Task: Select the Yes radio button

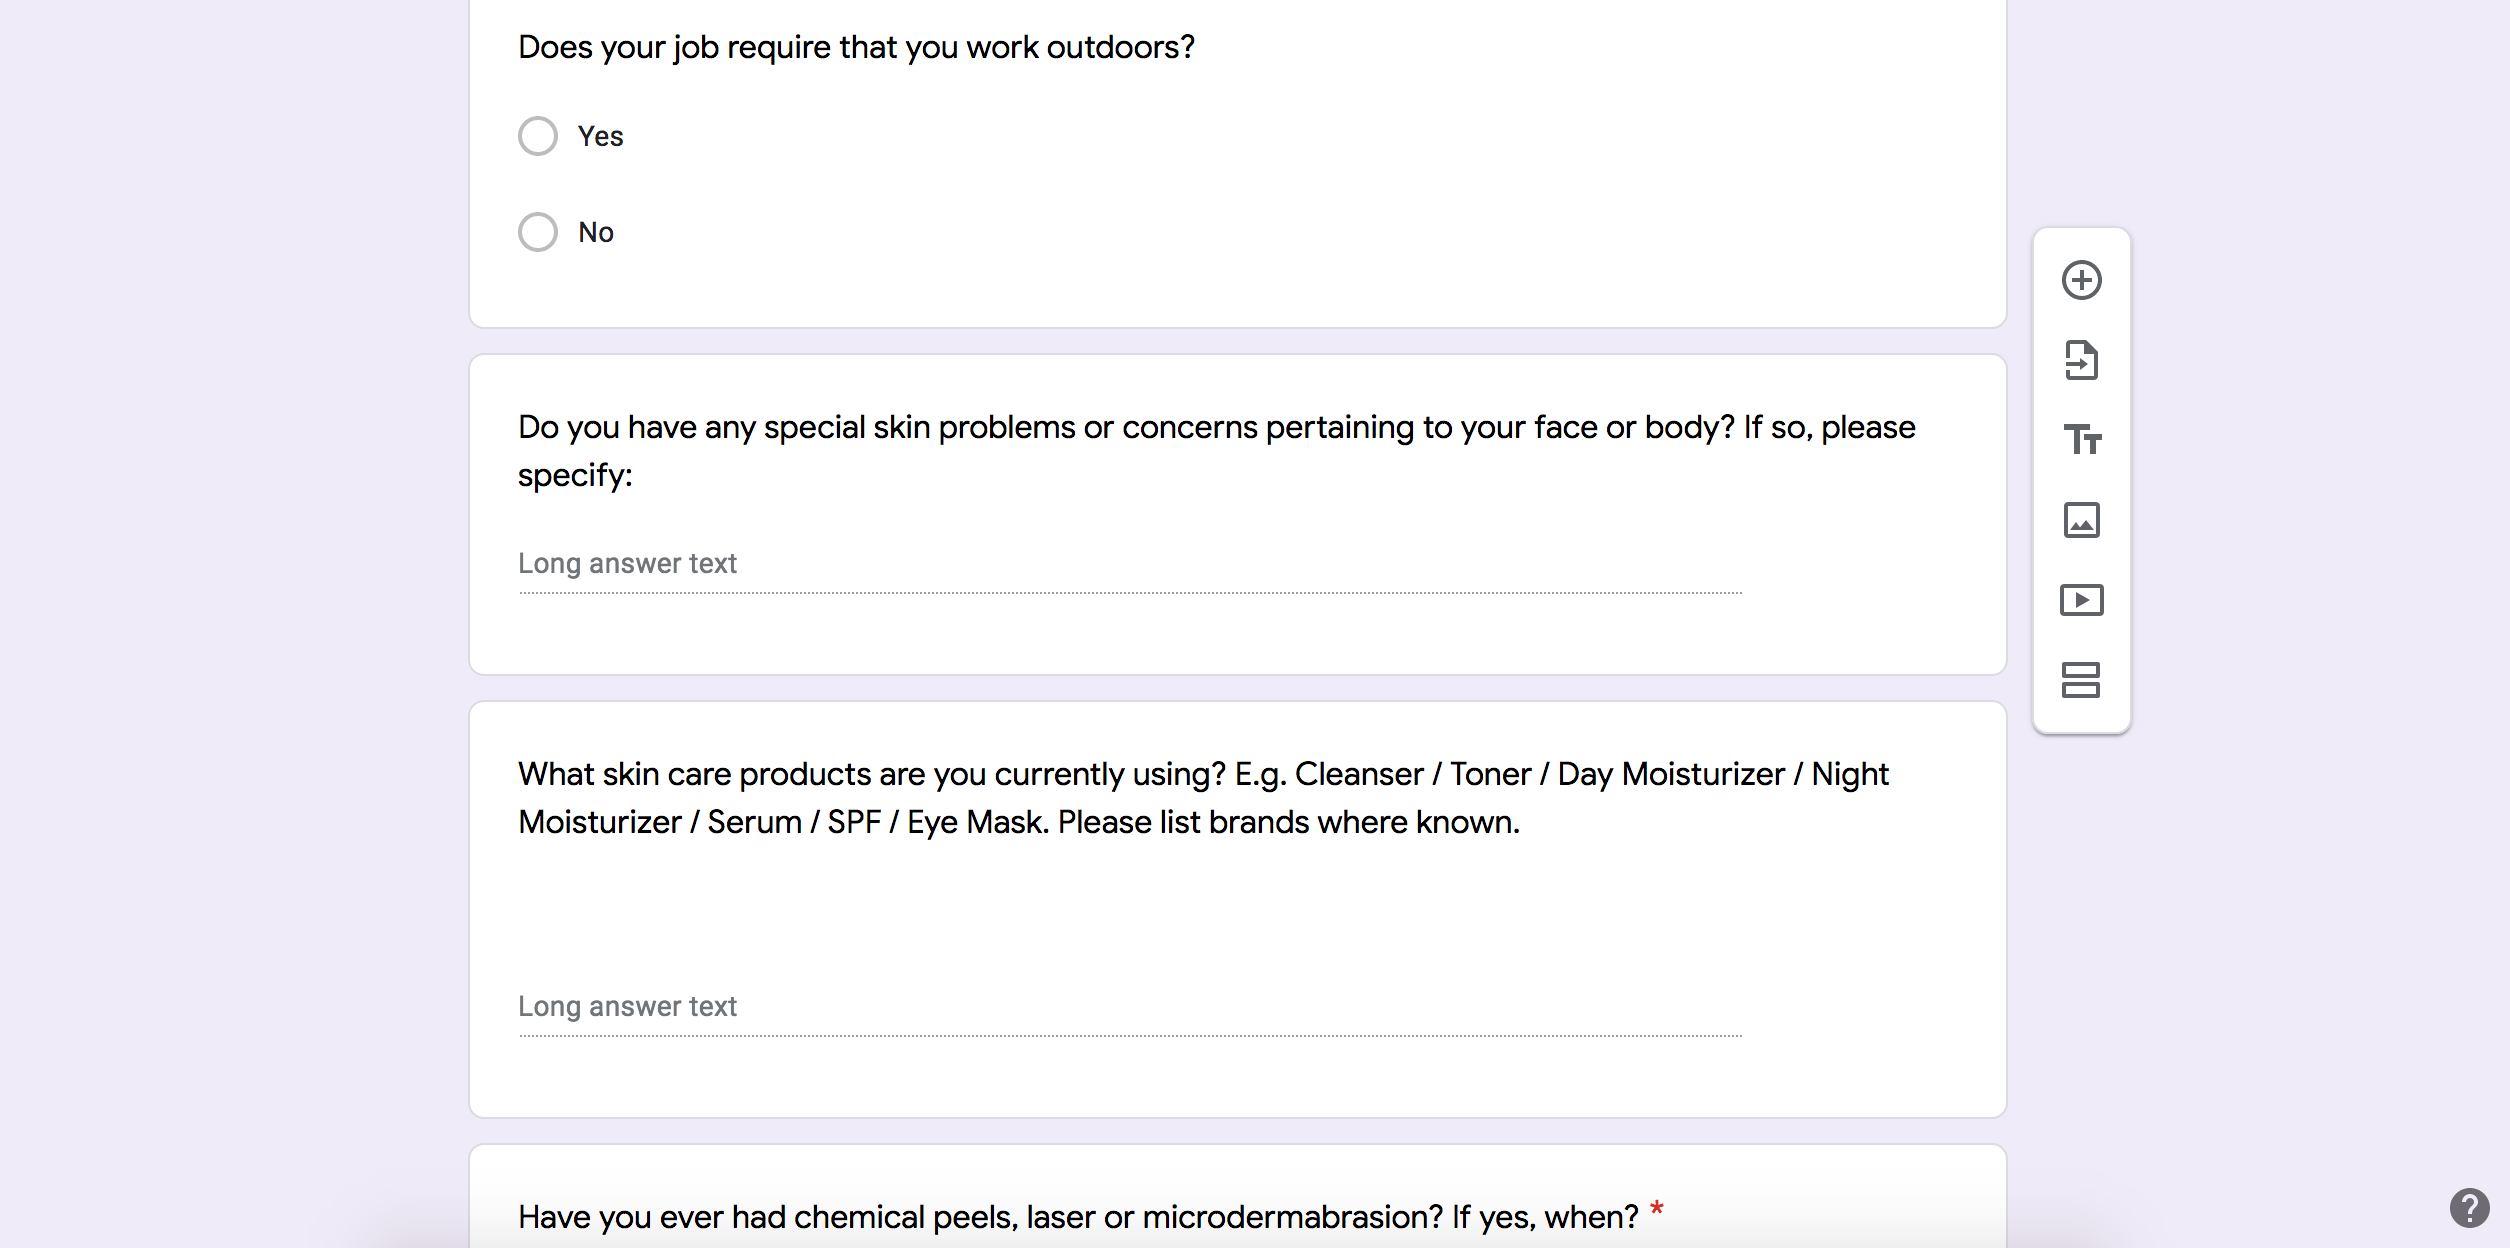Action: point(538,136)
